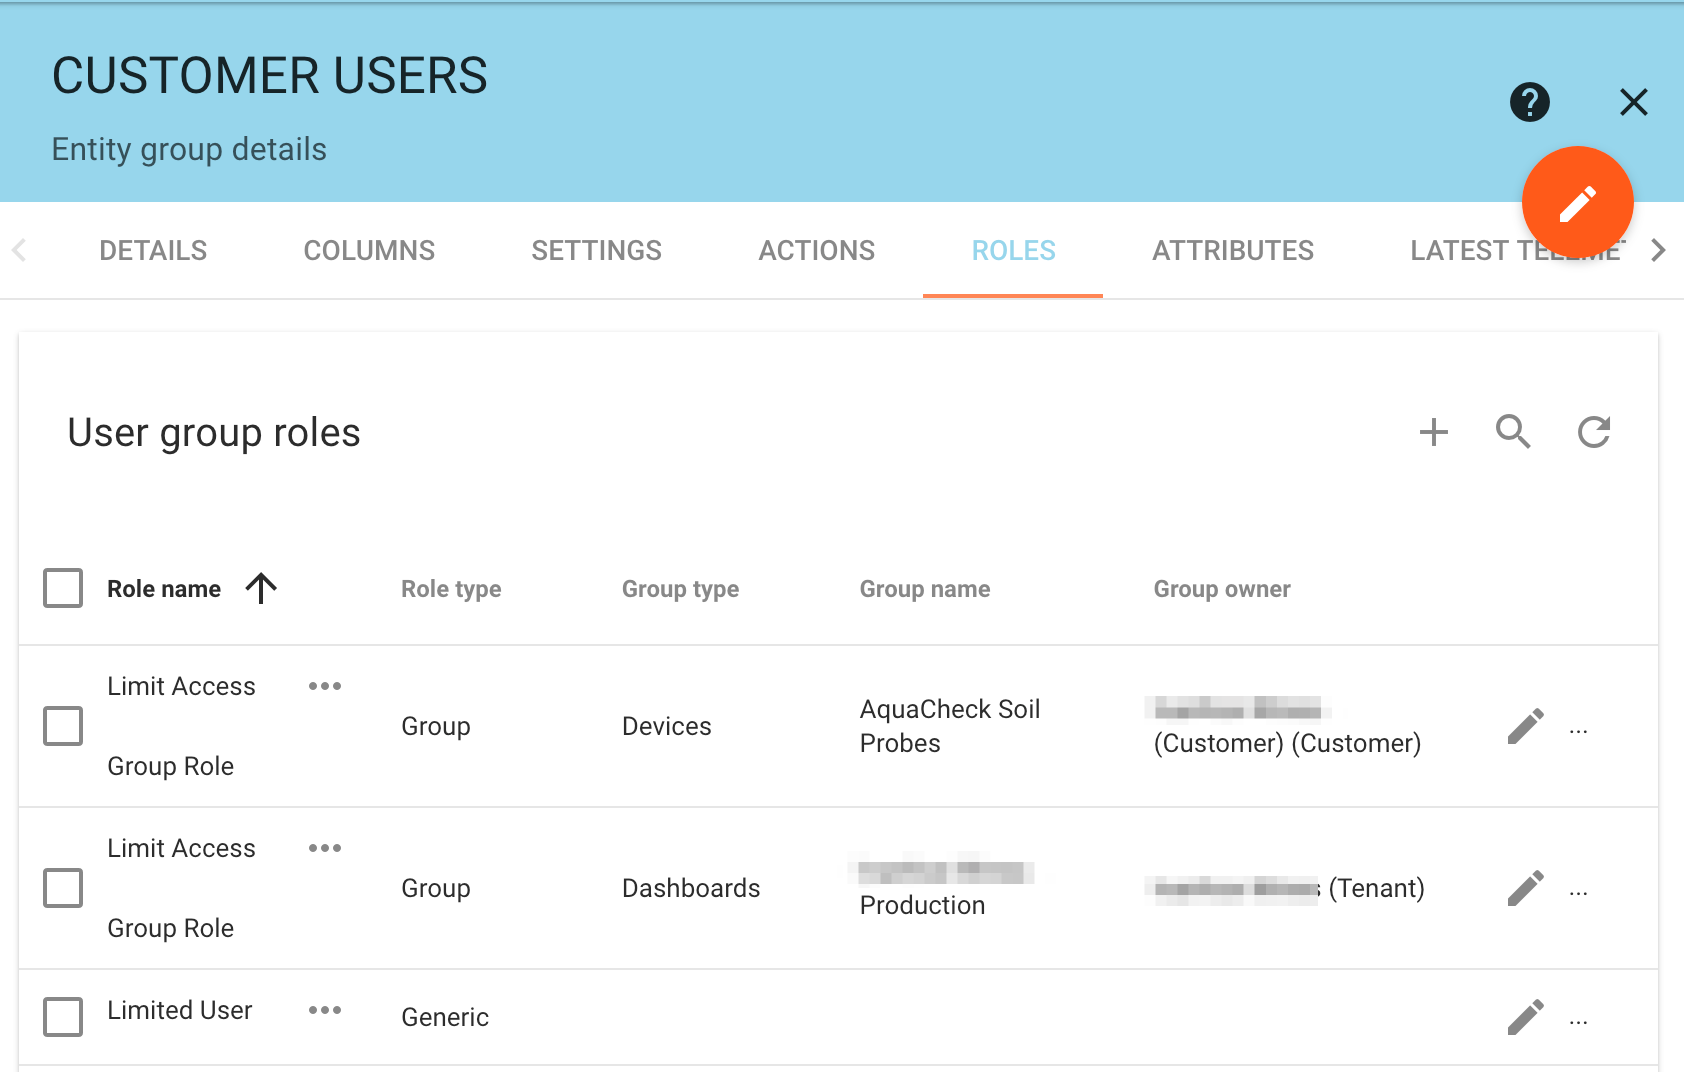Edit the Limited User generic role
Viewport: 1684px width, 1072px height.
point(1525,1016)
